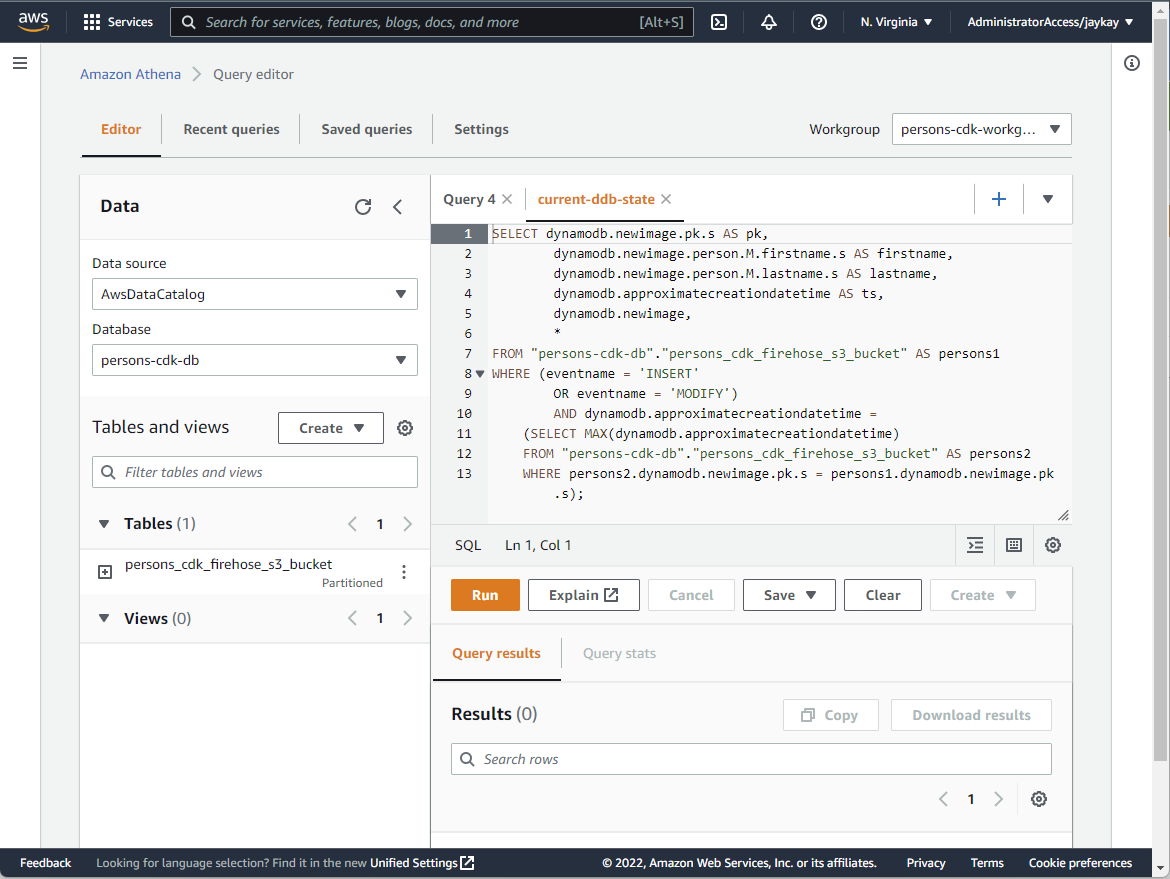Screen dimensions: 1170x879
Task: Switch to the current-ddb-state query tab
Action: pos(594,199)
